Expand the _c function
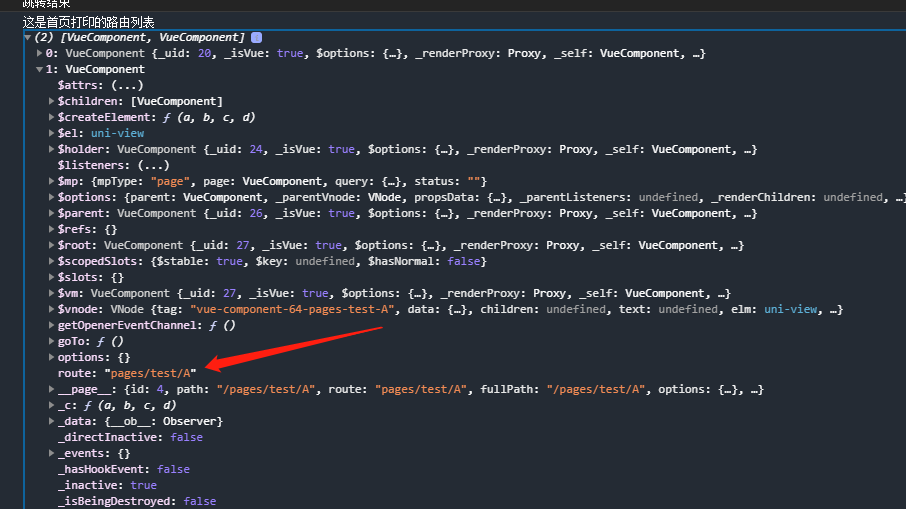 click(x=51, y=406)
